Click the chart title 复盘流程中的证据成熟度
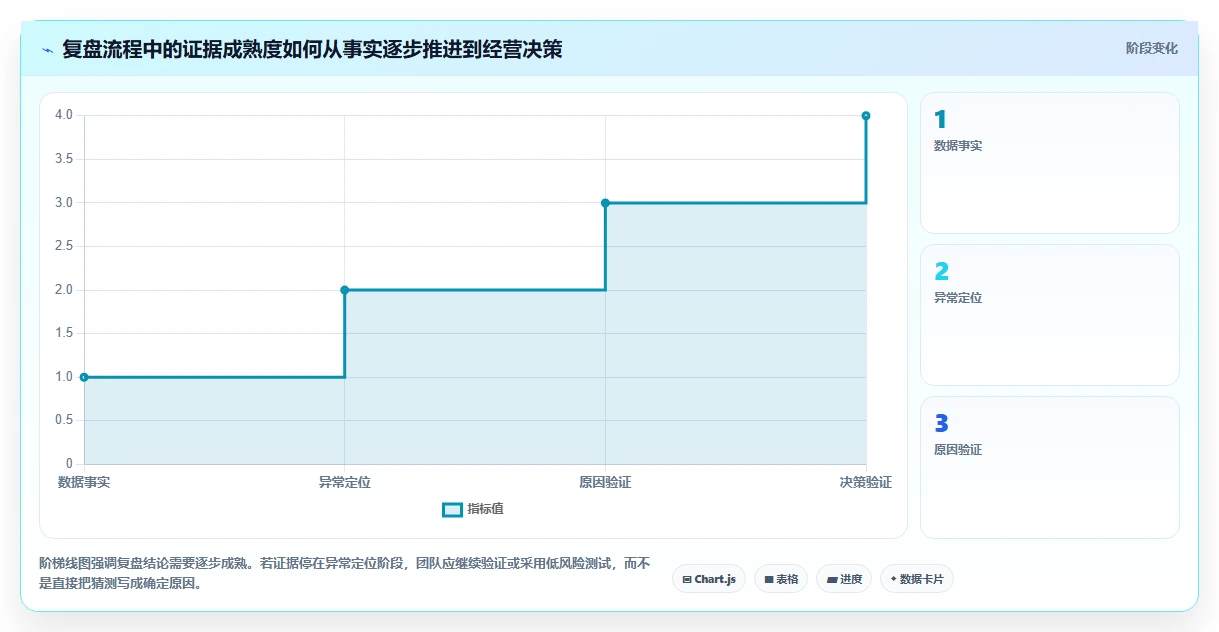Screen dimensions: 1219x632 click(312, 49)
